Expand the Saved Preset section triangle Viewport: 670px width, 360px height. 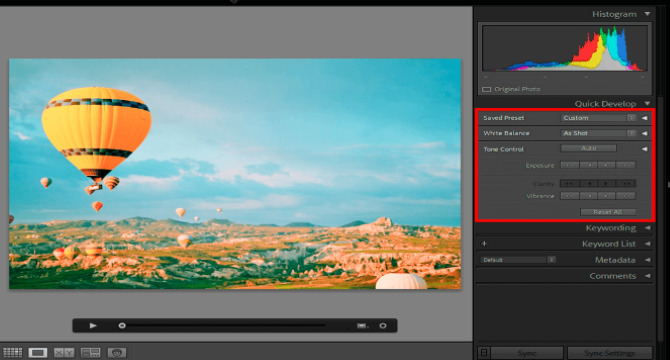tap(644, 118)
